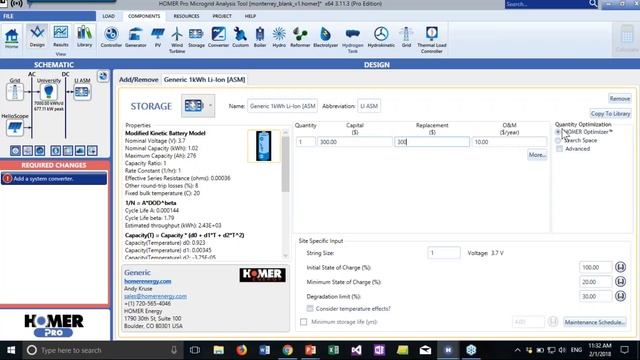Add a Hydrokinetic component
The image size is (640, 360).
point(381,38)
